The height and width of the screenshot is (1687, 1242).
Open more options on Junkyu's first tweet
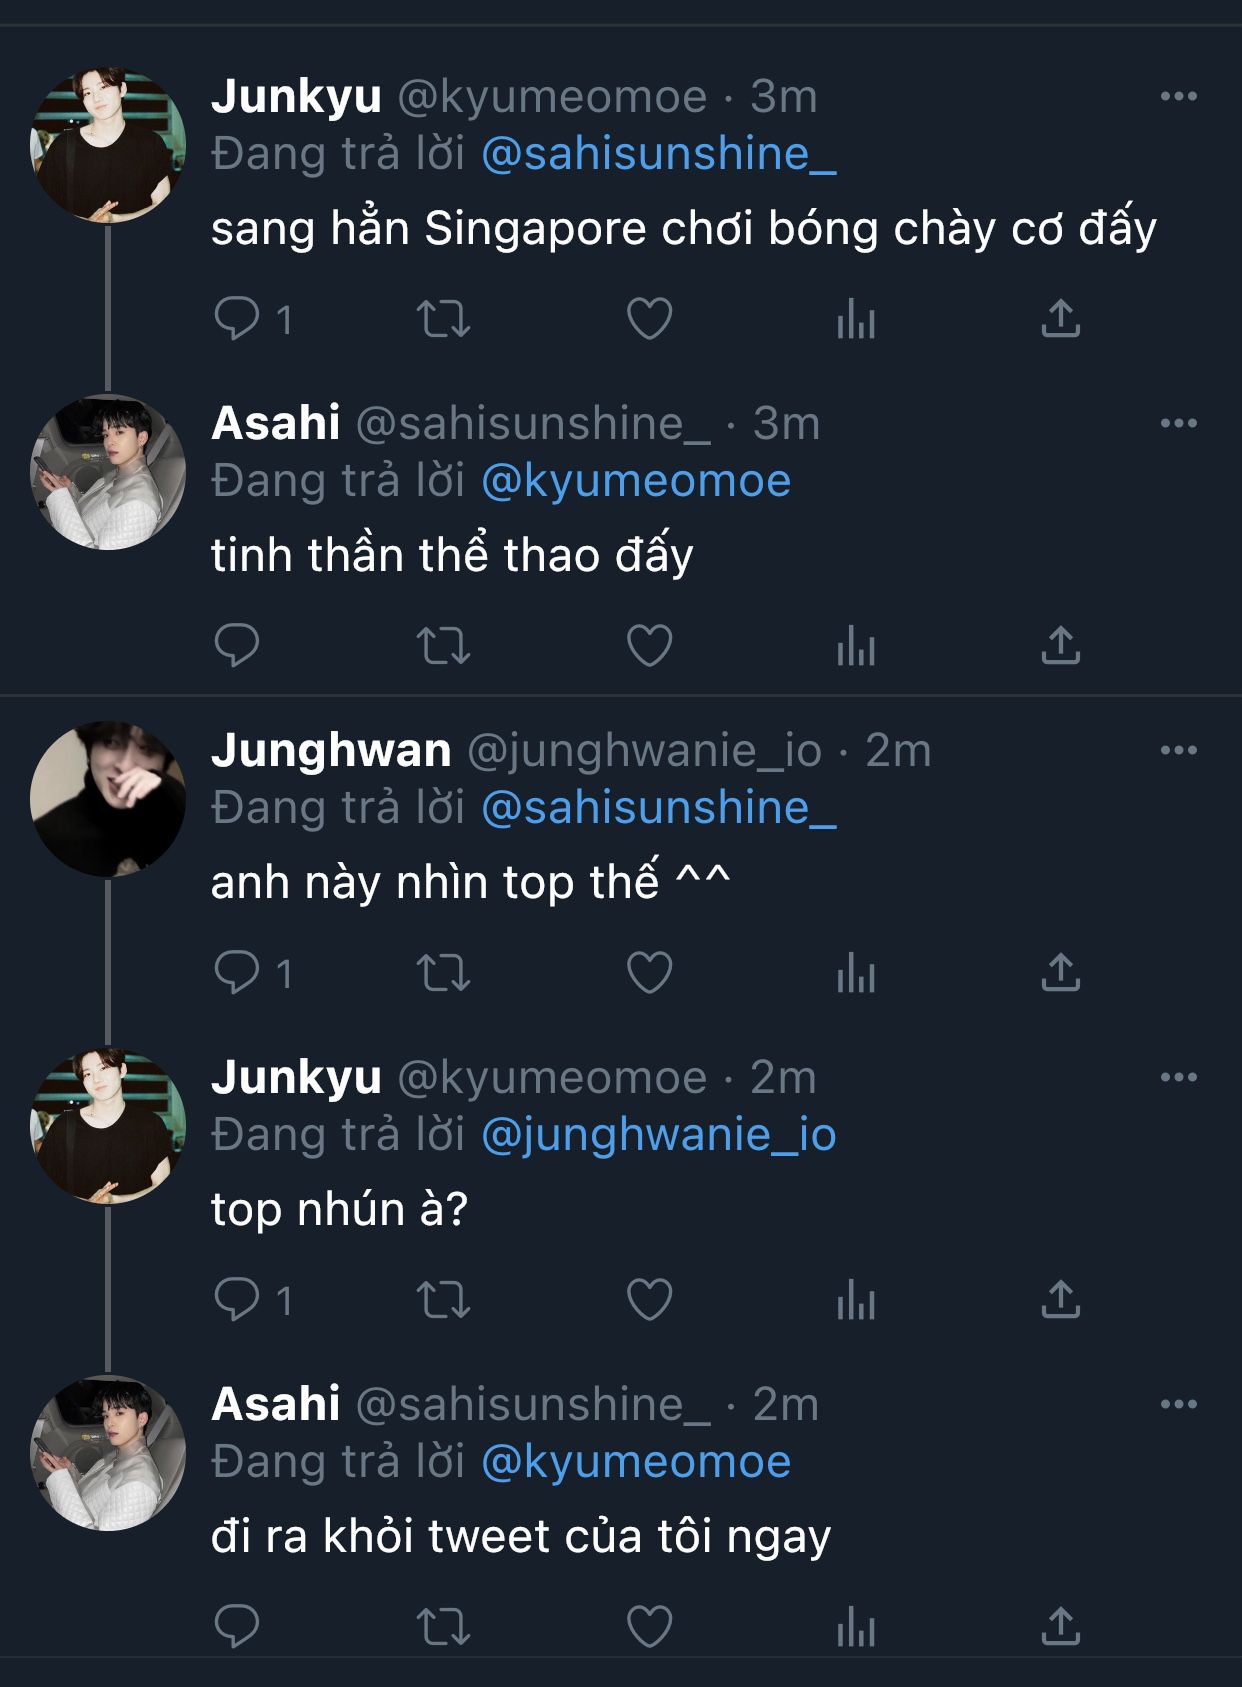[1179, 96]
